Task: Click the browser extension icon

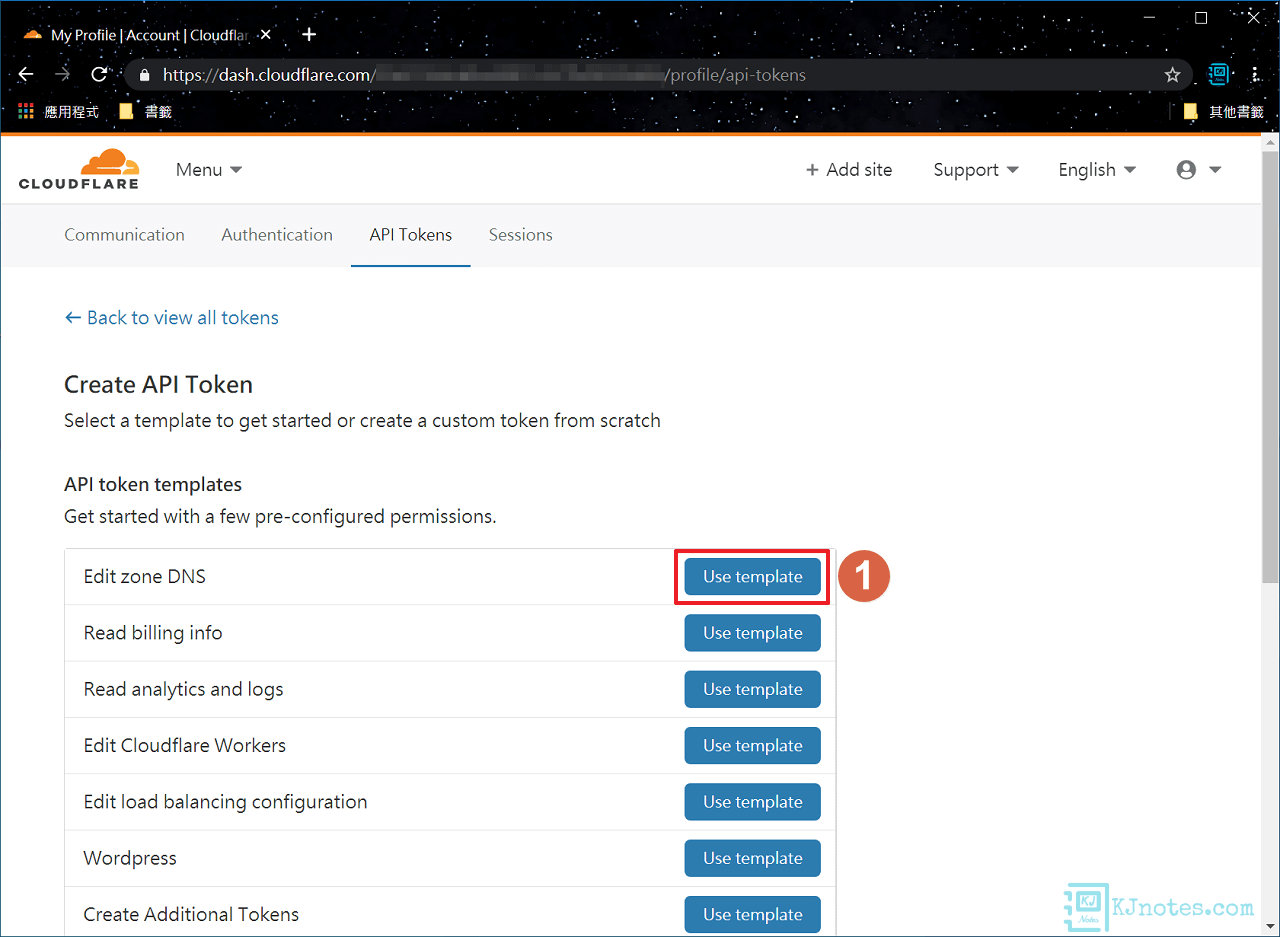Action: [x=1218, y=75]
